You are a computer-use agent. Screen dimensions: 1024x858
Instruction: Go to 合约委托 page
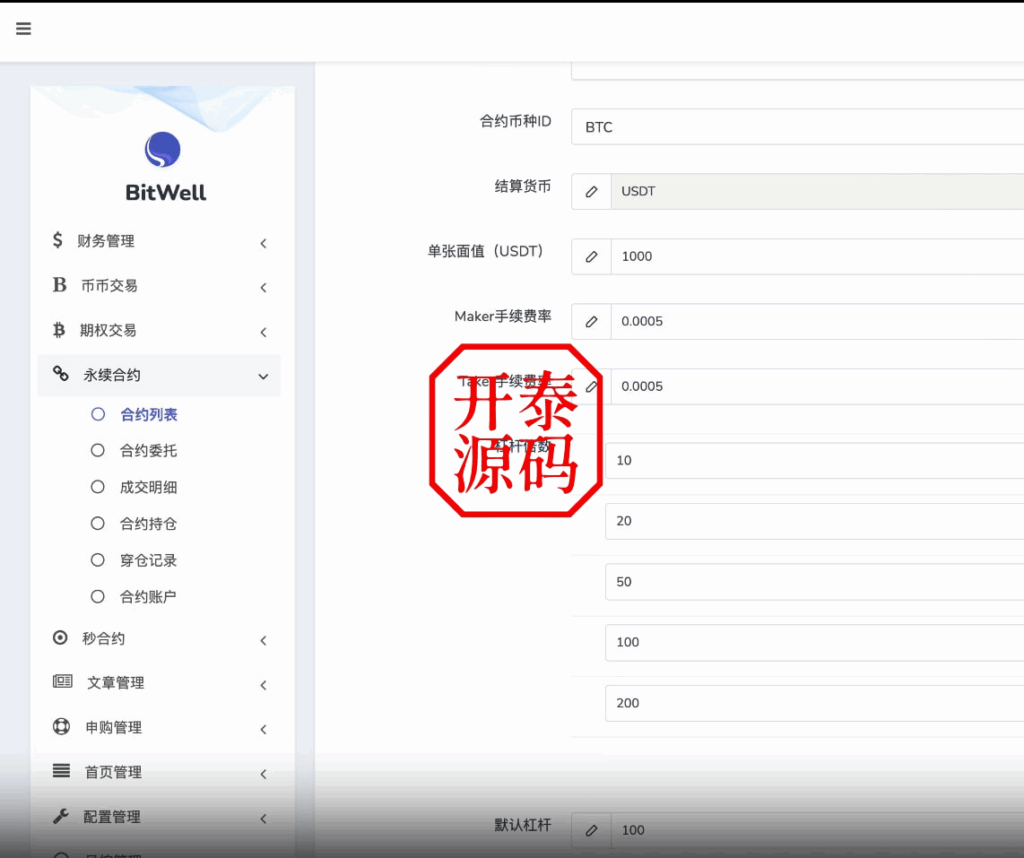[x=149, y=451]
